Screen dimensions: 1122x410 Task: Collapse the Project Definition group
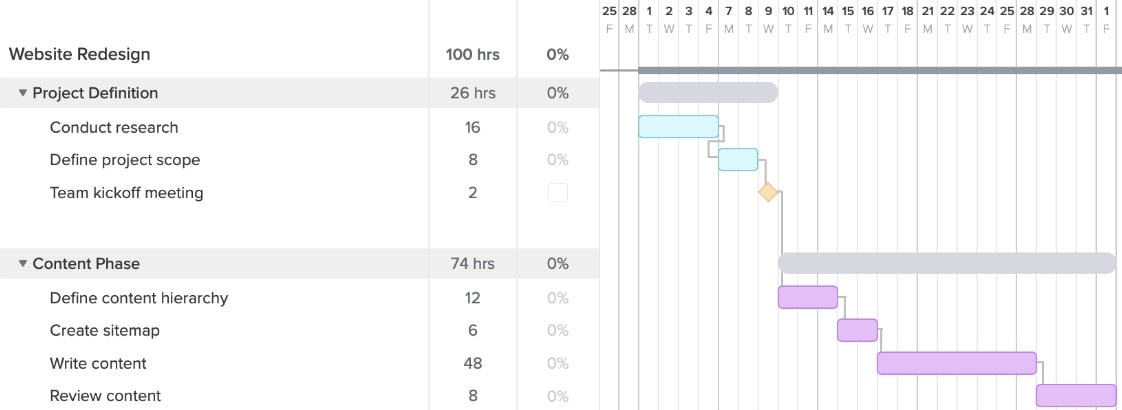(x=23, y=93)
